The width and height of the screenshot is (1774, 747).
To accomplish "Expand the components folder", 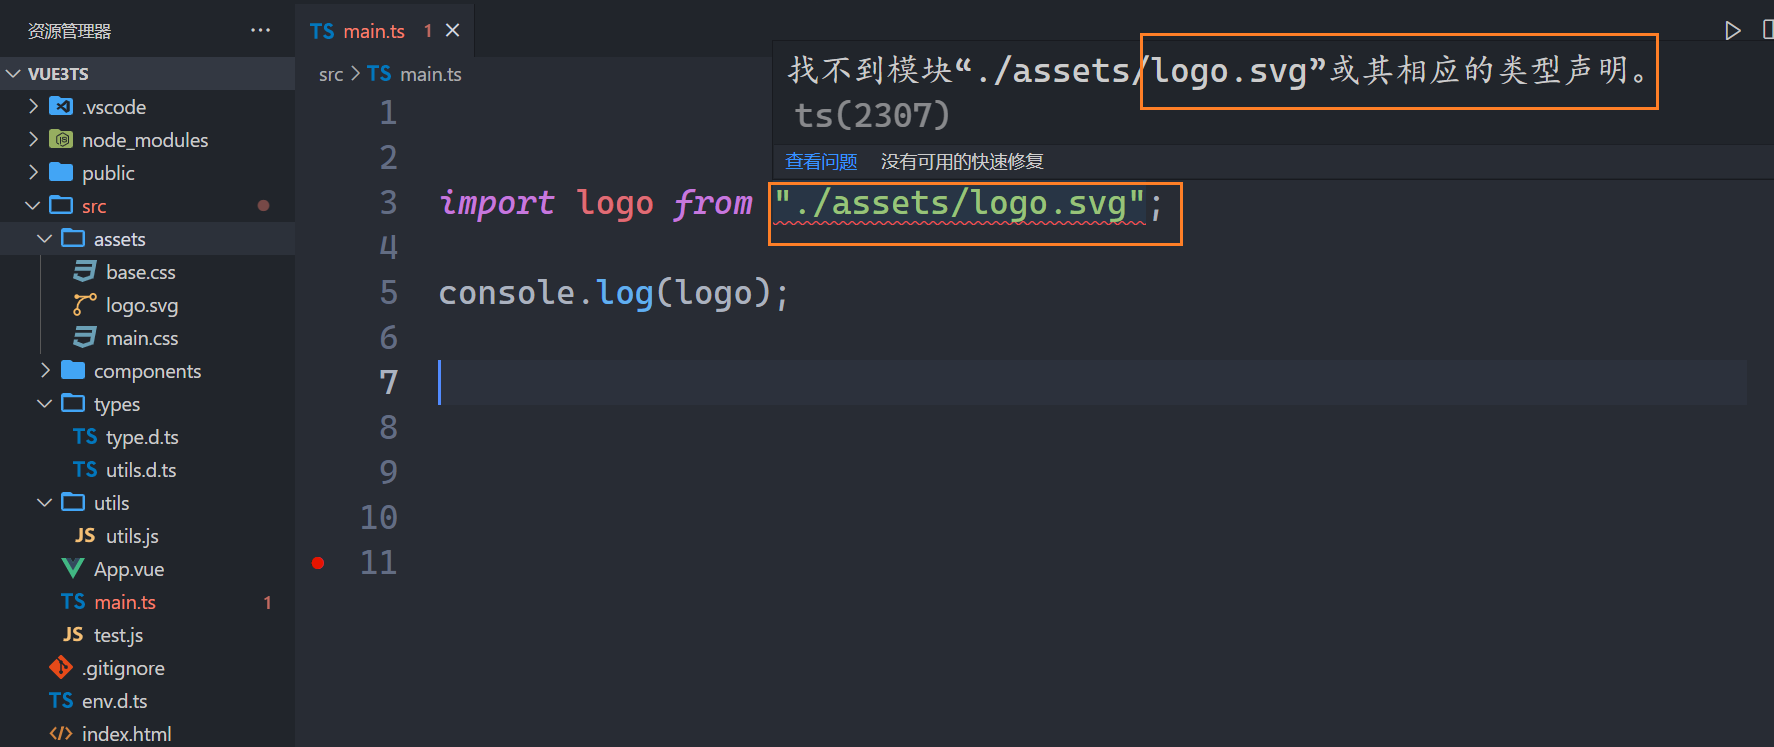I will tap(45, 371).
